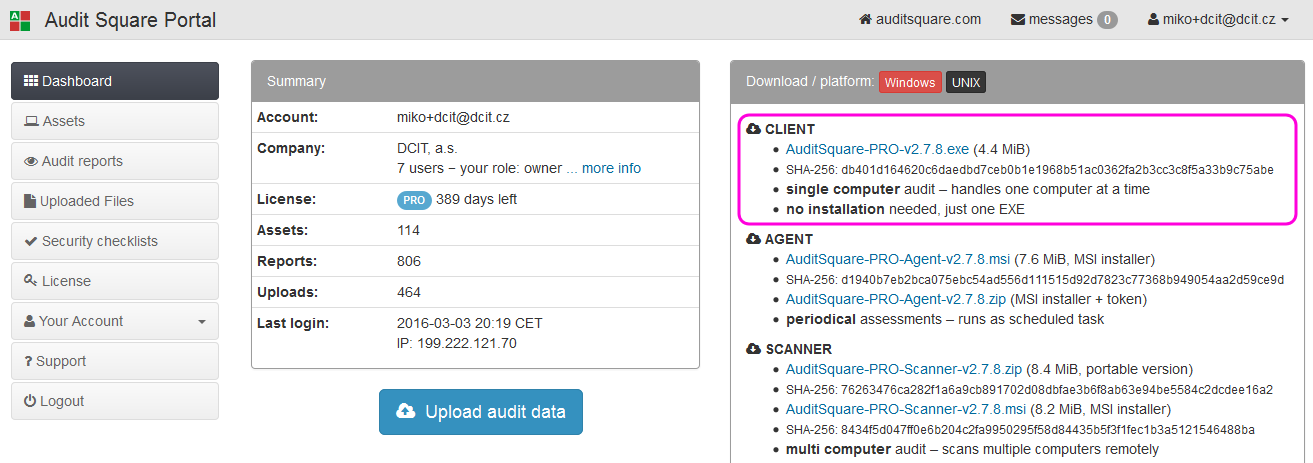This screenshot has width=1313, height=463.
Task: Click the Summary panel header
Action: click(475, 81)
